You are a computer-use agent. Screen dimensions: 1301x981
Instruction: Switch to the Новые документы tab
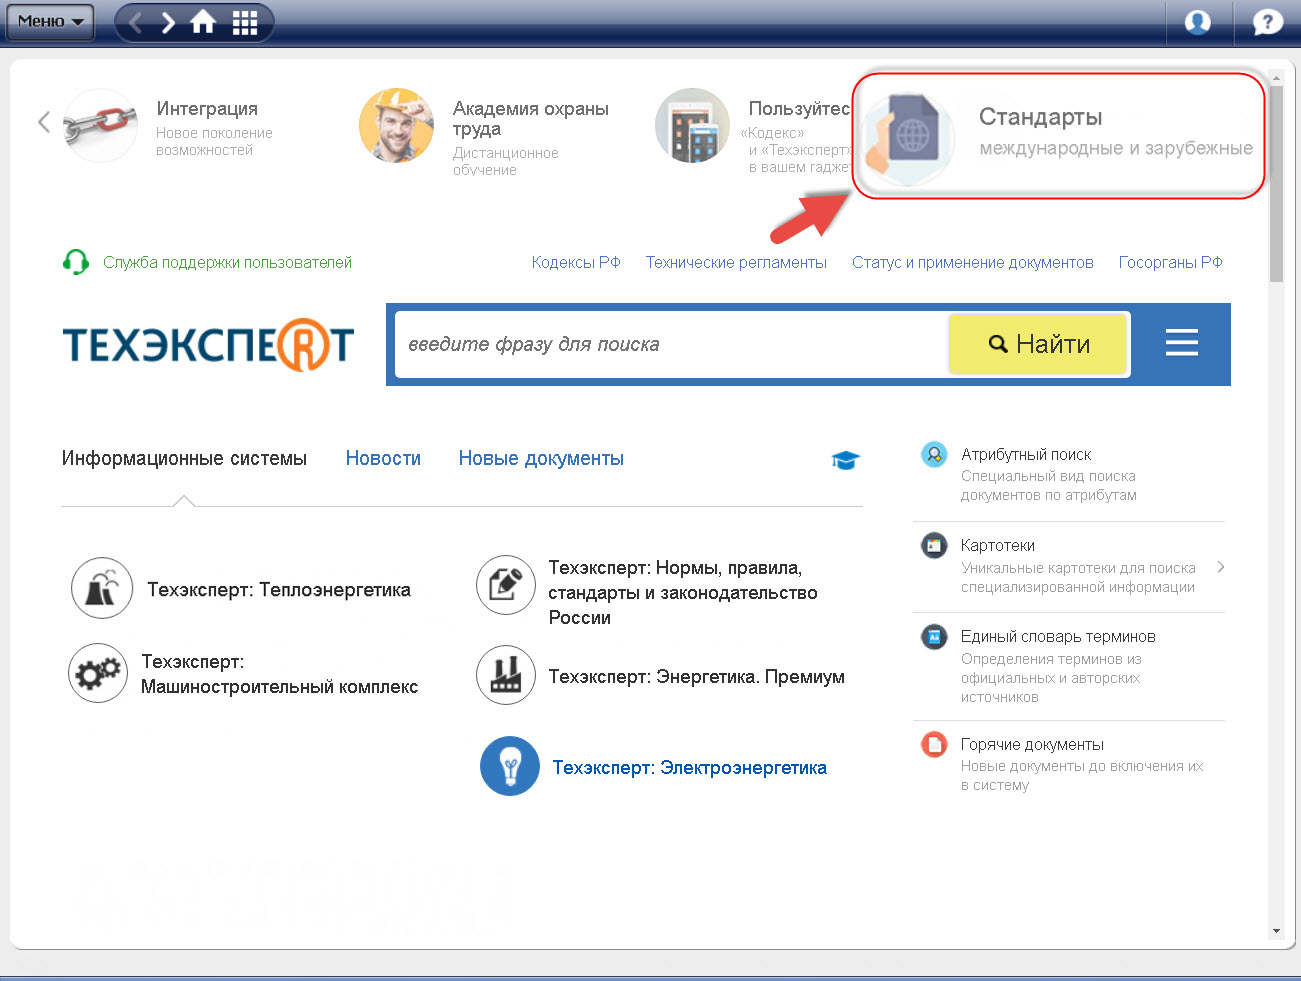click(541, 458)
